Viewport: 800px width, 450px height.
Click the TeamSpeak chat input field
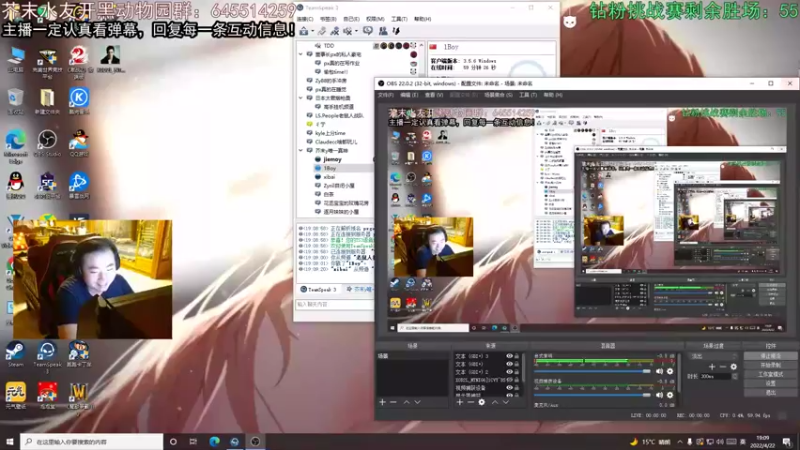click(x=335, y=304)
